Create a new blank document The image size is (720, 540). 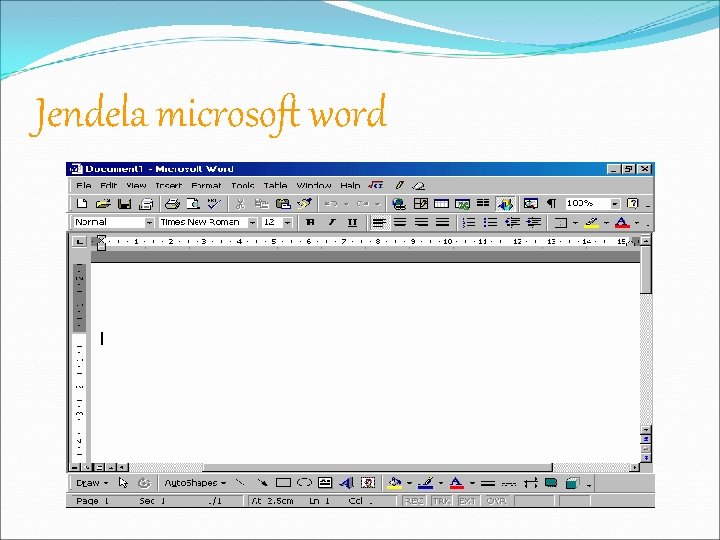tap(82, 203)
